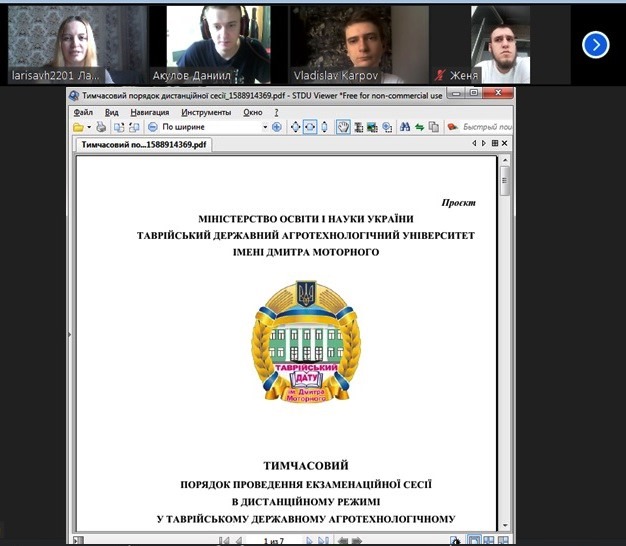Click vertical scrollbar up arrow
Viewport: 626px width, 546px height.
click(505, 160)
